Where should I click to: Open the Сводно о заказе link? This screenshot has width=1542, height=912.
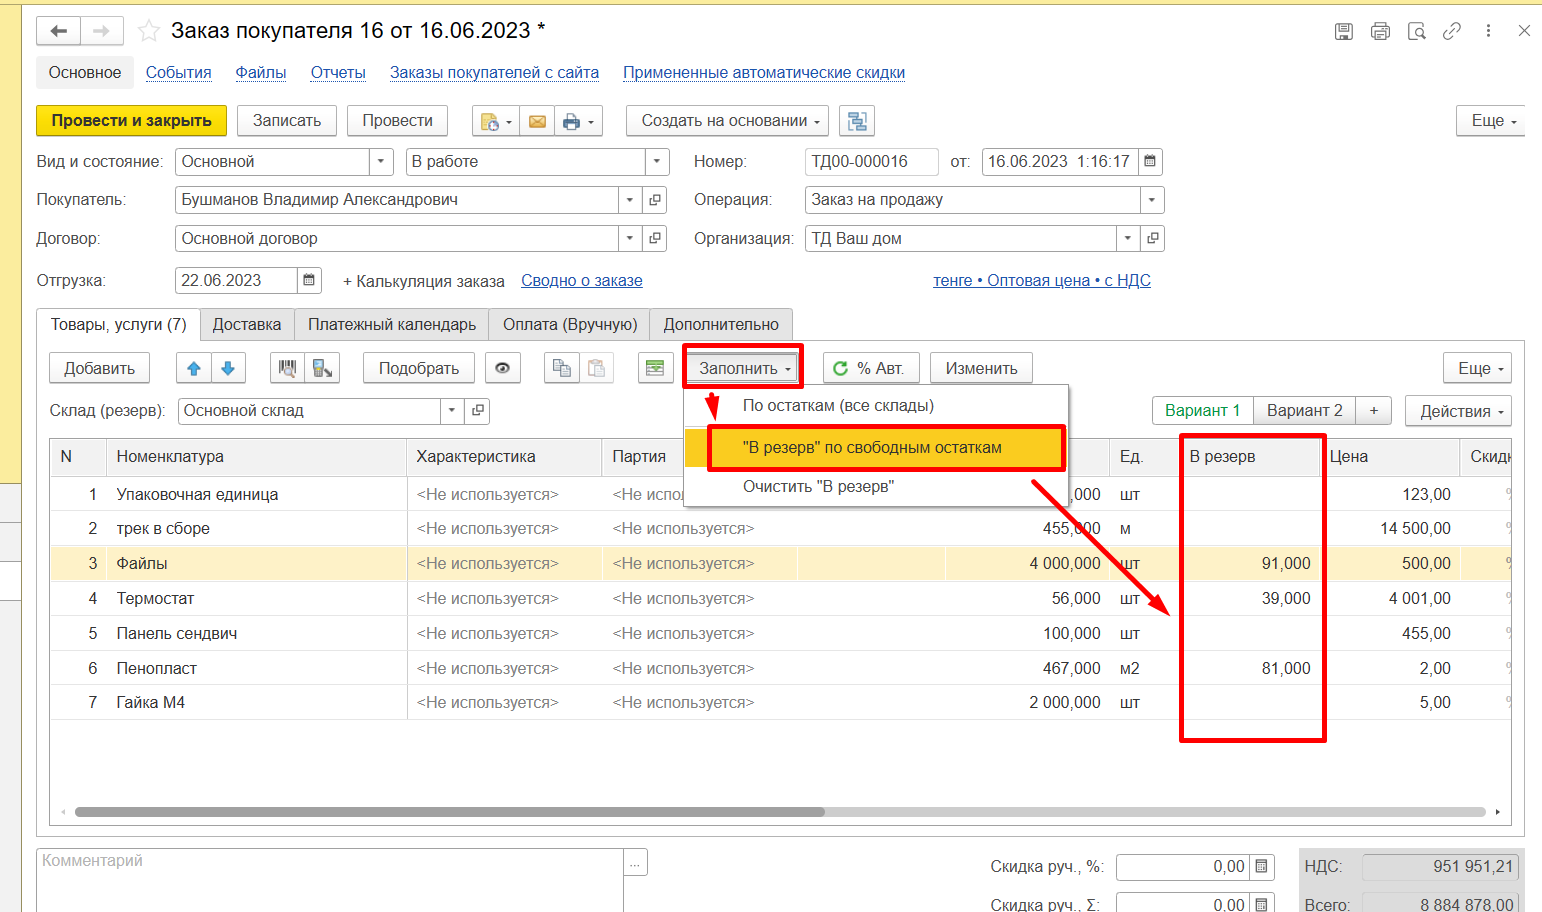(x=581, y=281)
